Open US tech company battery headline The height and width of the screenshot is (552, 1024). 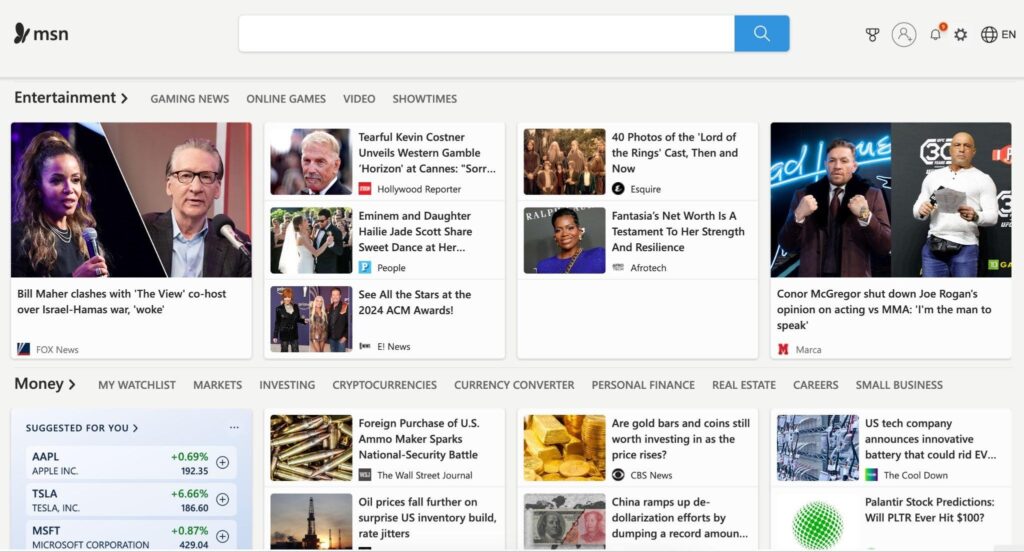coord(931,438)
